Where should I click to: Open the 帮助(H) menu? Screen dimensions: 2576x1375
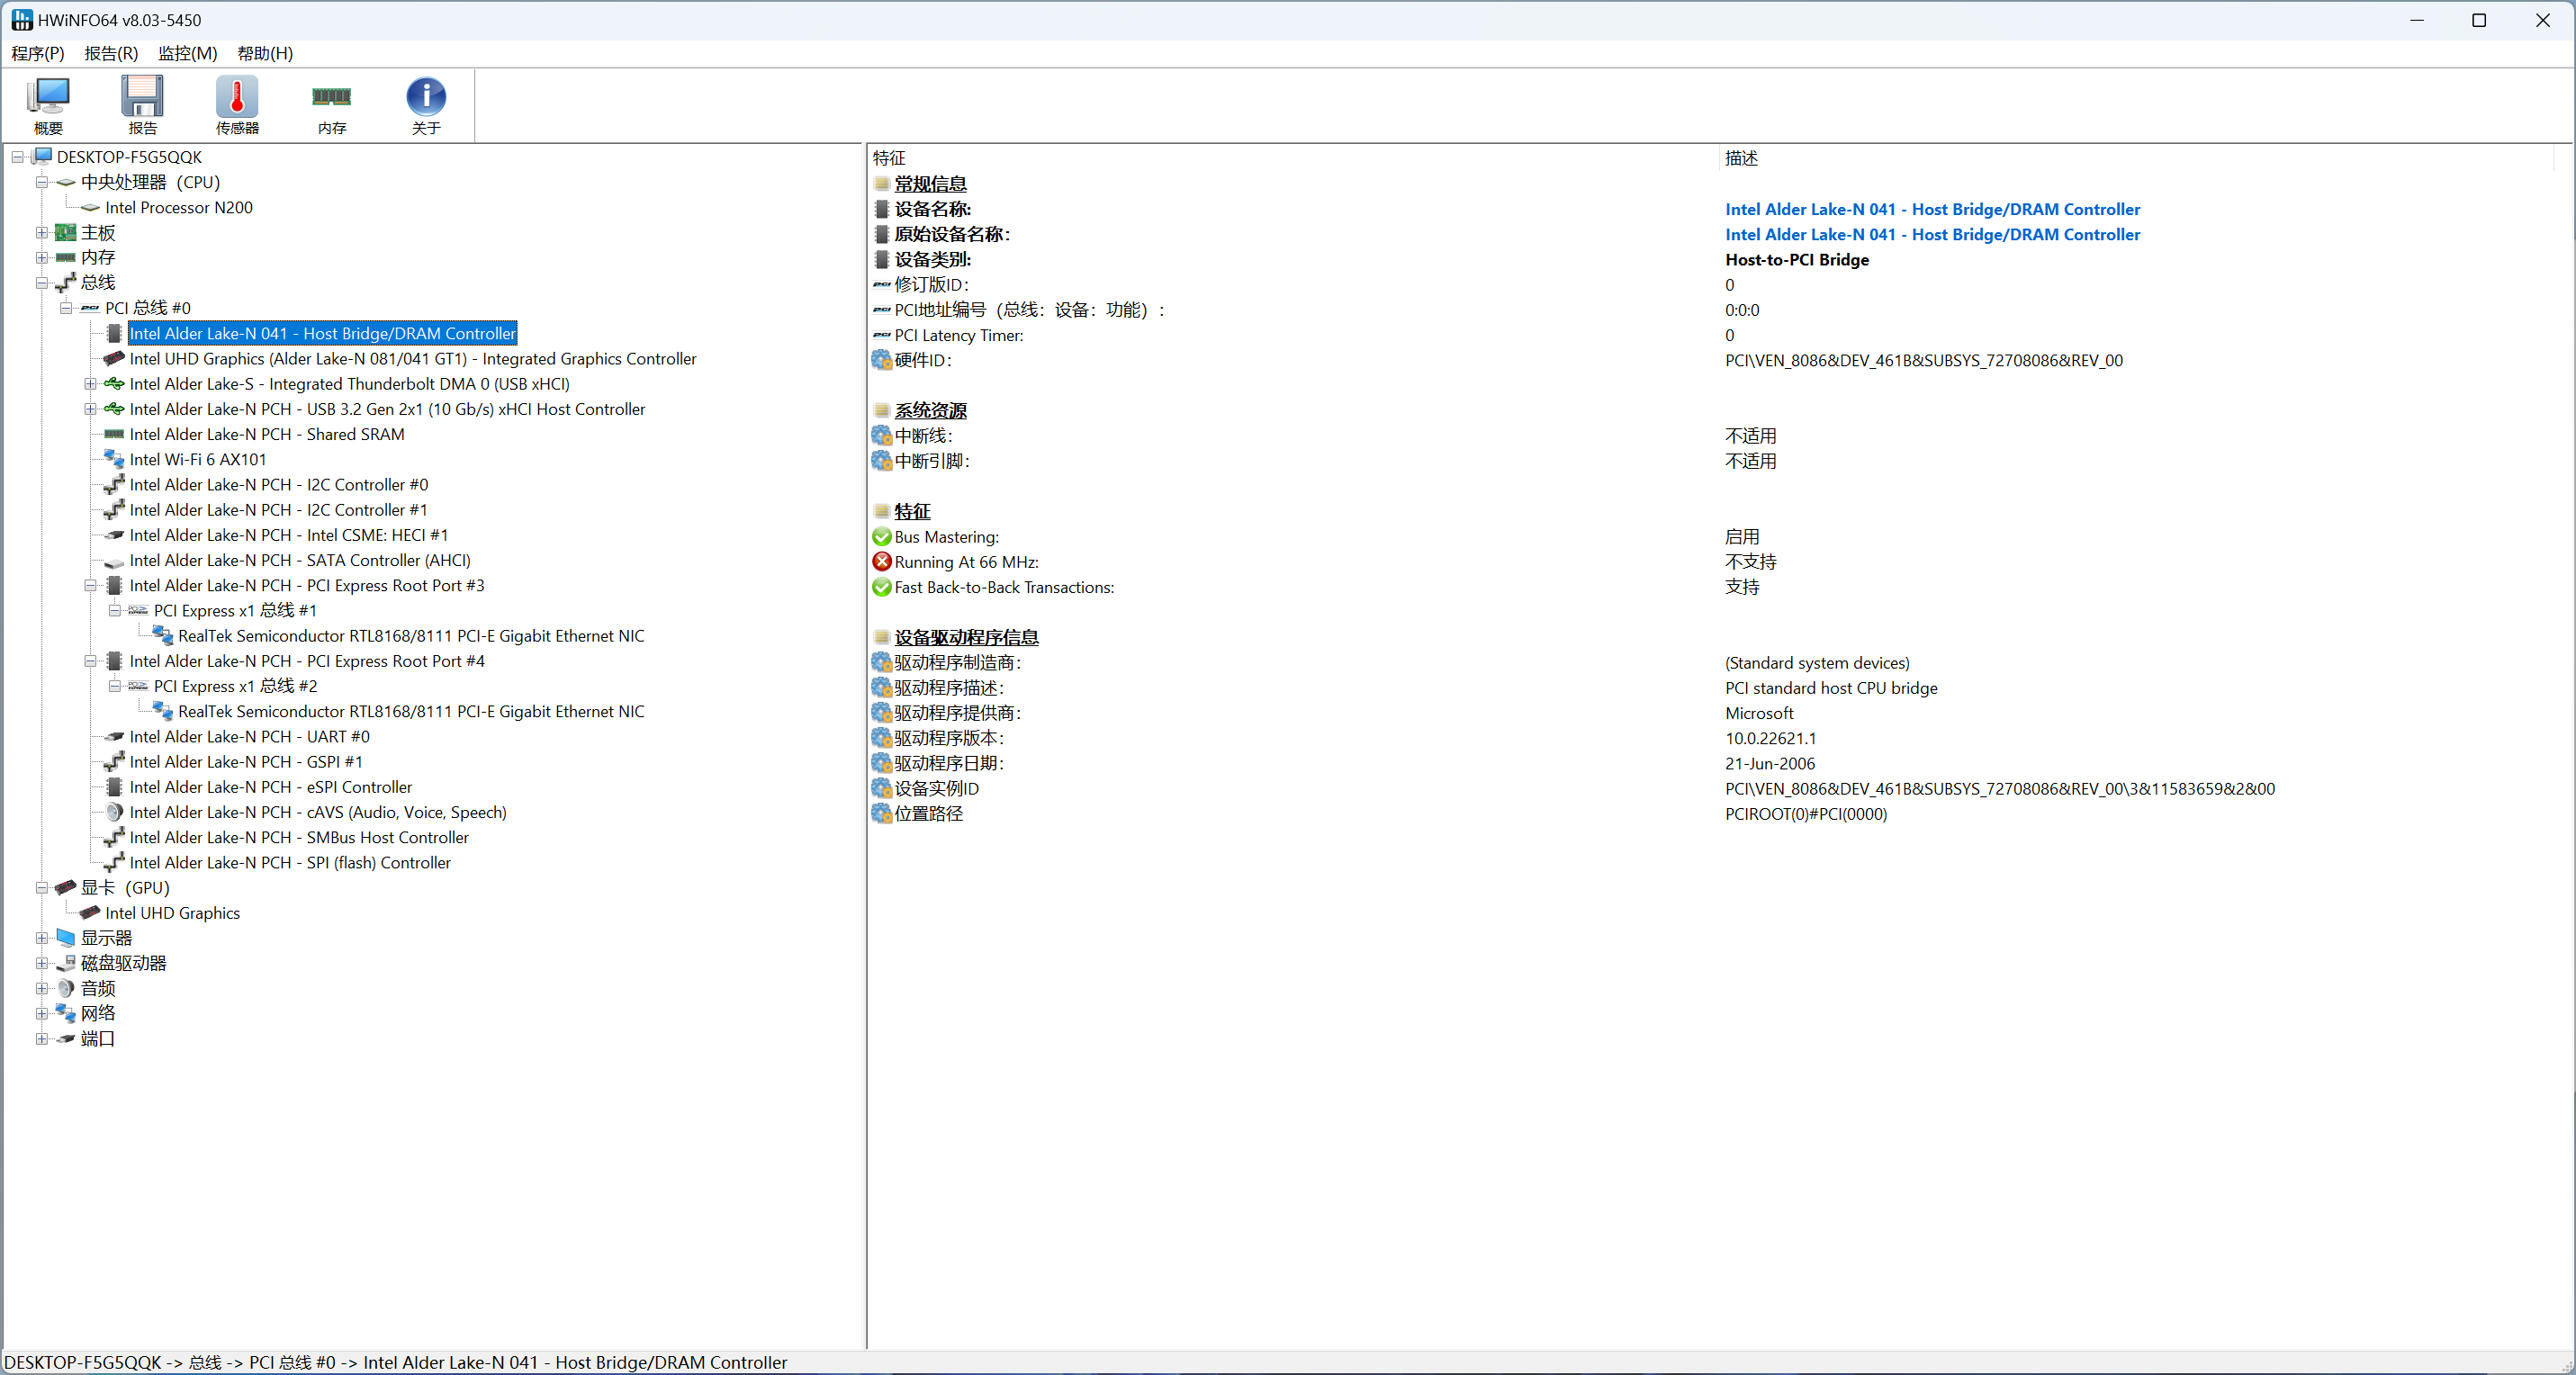265,53
